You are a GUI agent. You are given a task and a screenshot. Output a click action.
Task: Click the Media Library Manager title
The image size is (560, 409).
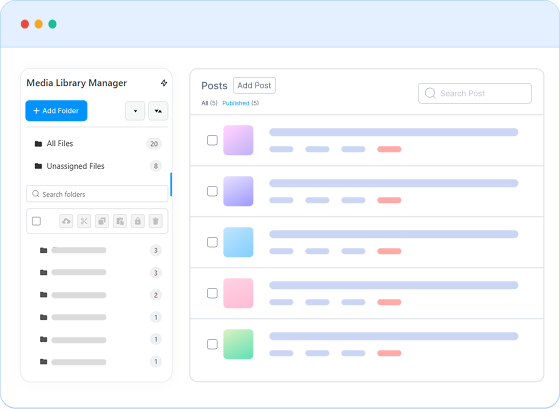coord(76,83)
